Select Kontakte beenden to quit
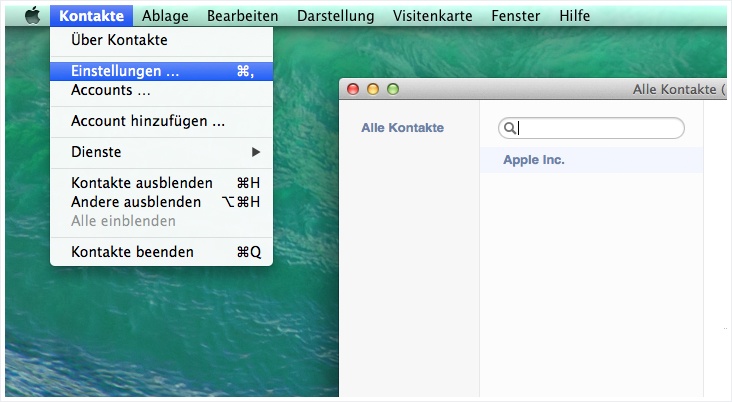The height and width of the screenshot is (402, 732). (x=162, y=252)
